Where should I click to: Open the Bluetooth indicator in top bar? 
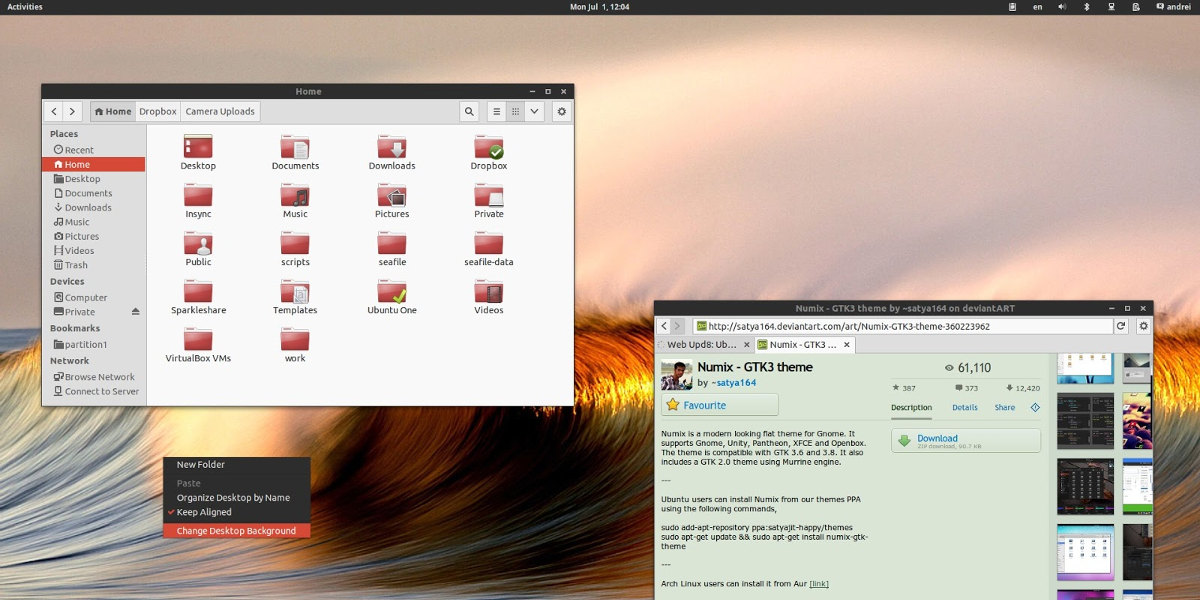pyautogui.click(x=1088, y=7)
